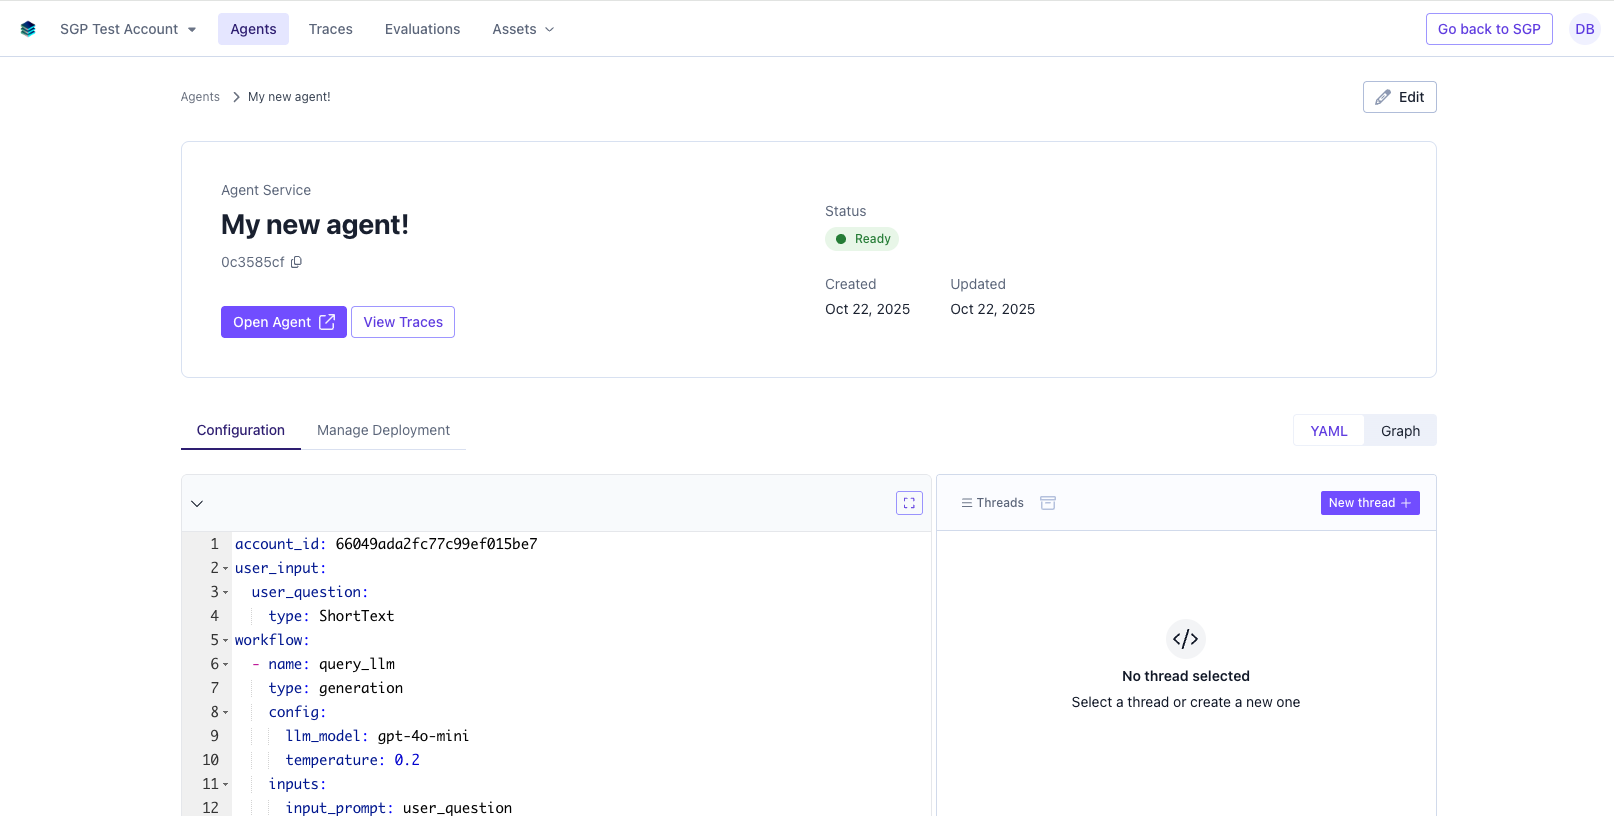Image resolution: width=1614 pixels, height=816 pixels.
Task: Click the Created date Oct 22, 2025
Action: 867,309
